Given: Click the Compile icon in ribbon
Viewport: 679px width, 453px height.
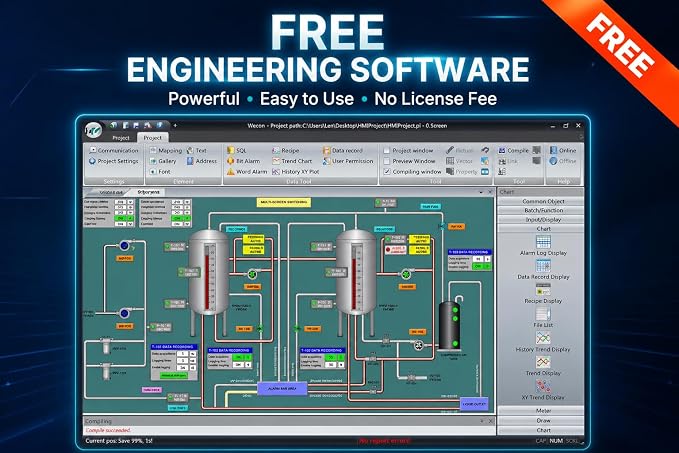Looking at the screenshot, I should coord(502,150).
